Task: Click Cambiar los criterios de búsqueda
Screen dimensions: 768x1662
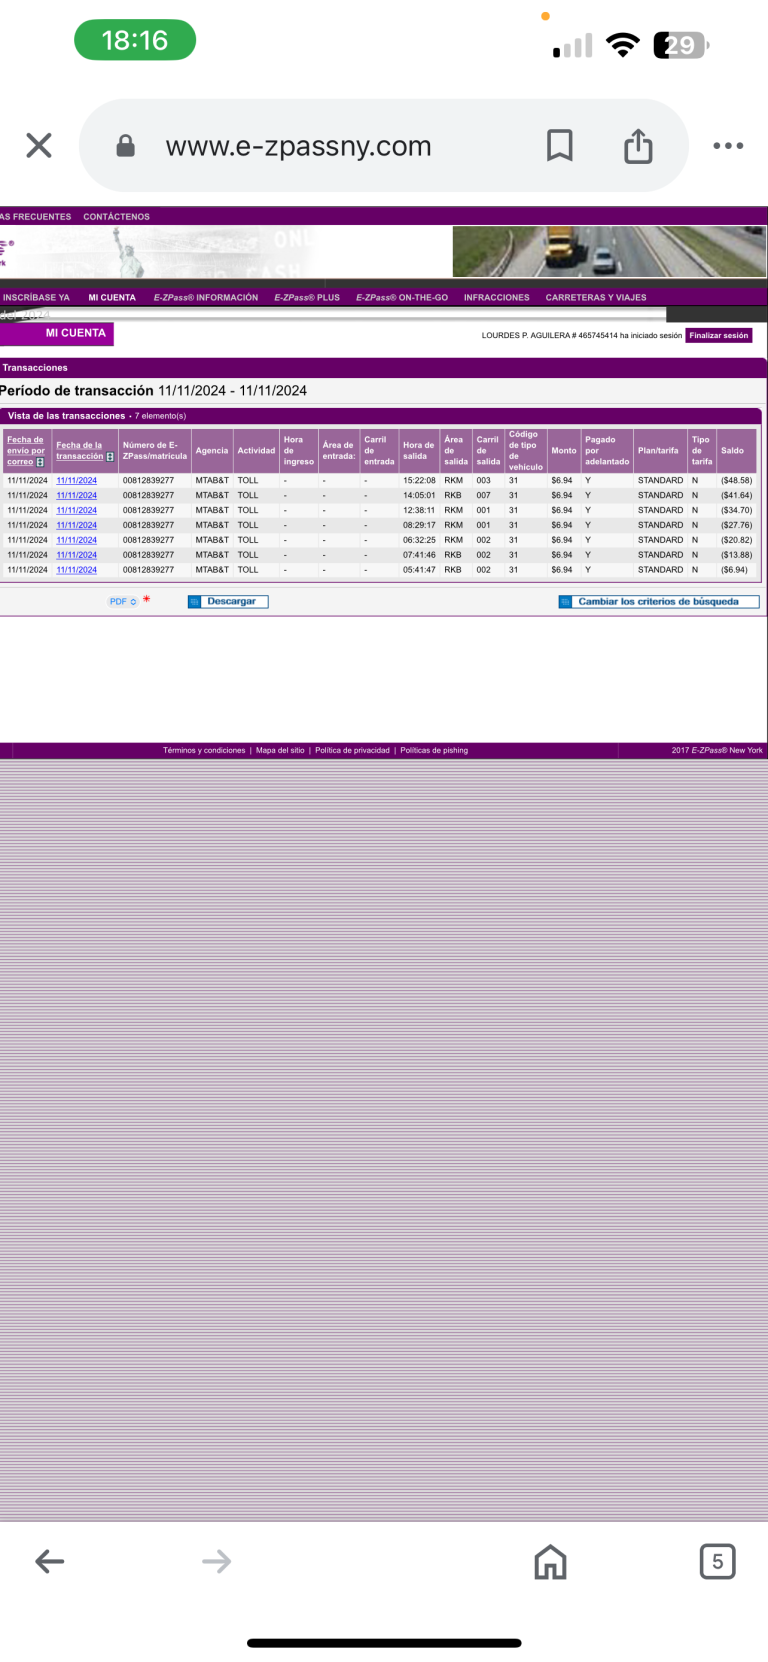Action: pos(658,602)
